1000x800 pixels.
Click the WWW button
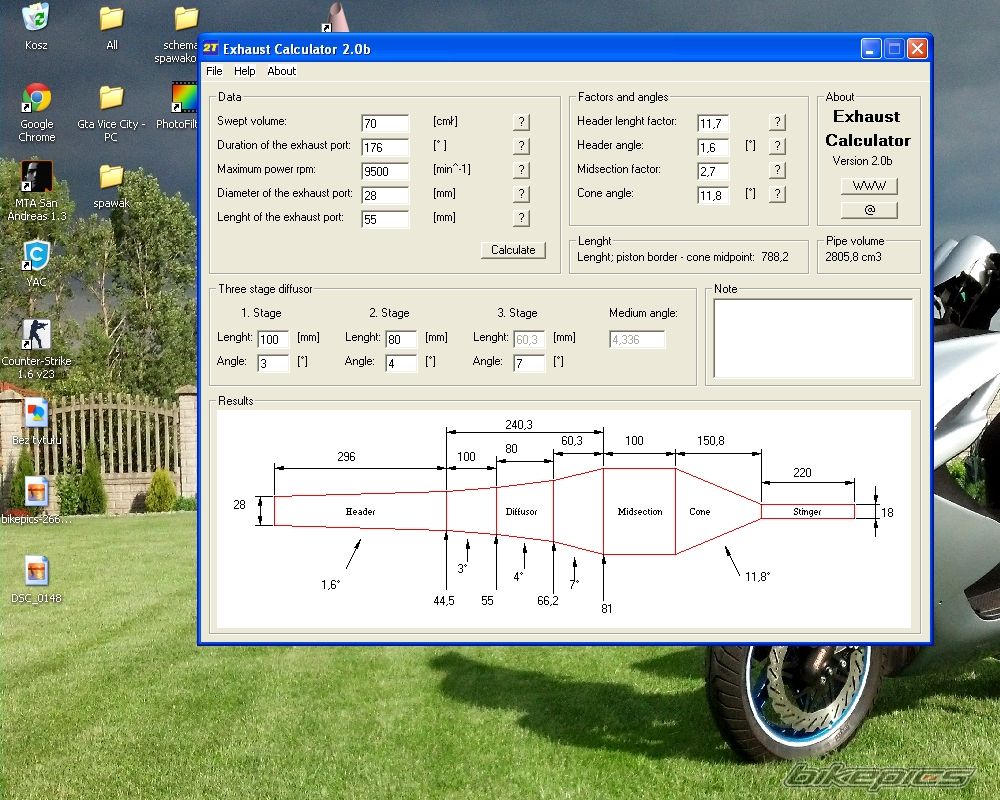[868, 186]
